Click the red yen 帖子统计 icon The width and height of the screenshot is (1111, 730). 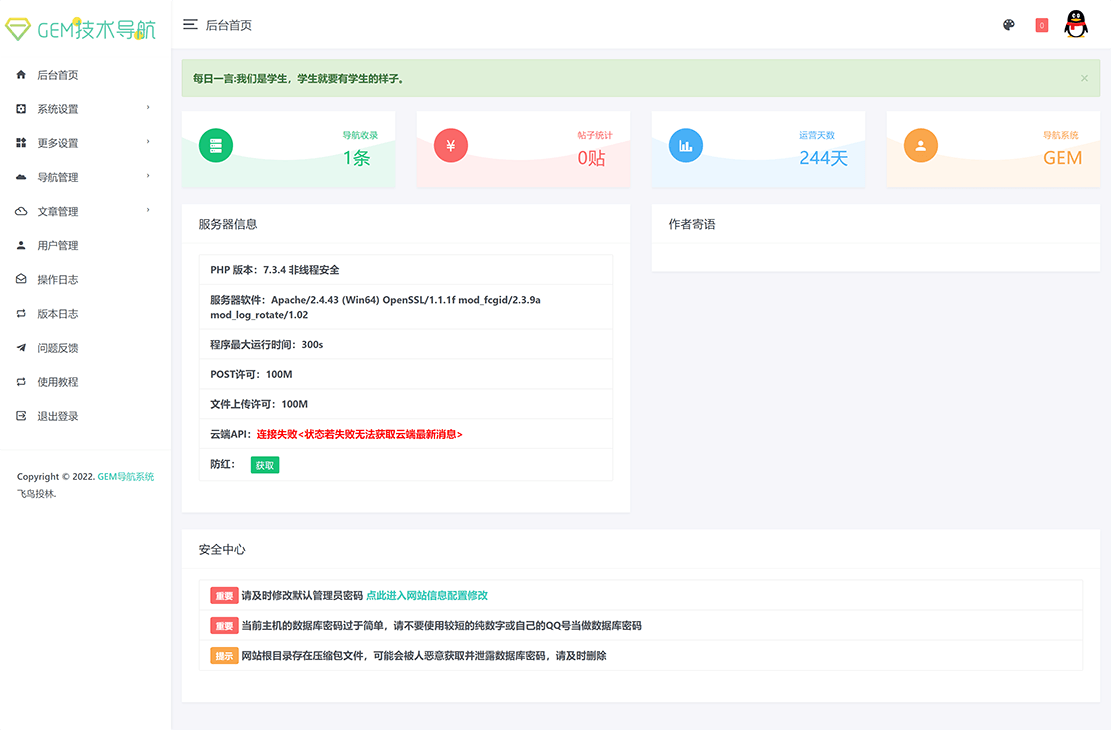point(450,146)
